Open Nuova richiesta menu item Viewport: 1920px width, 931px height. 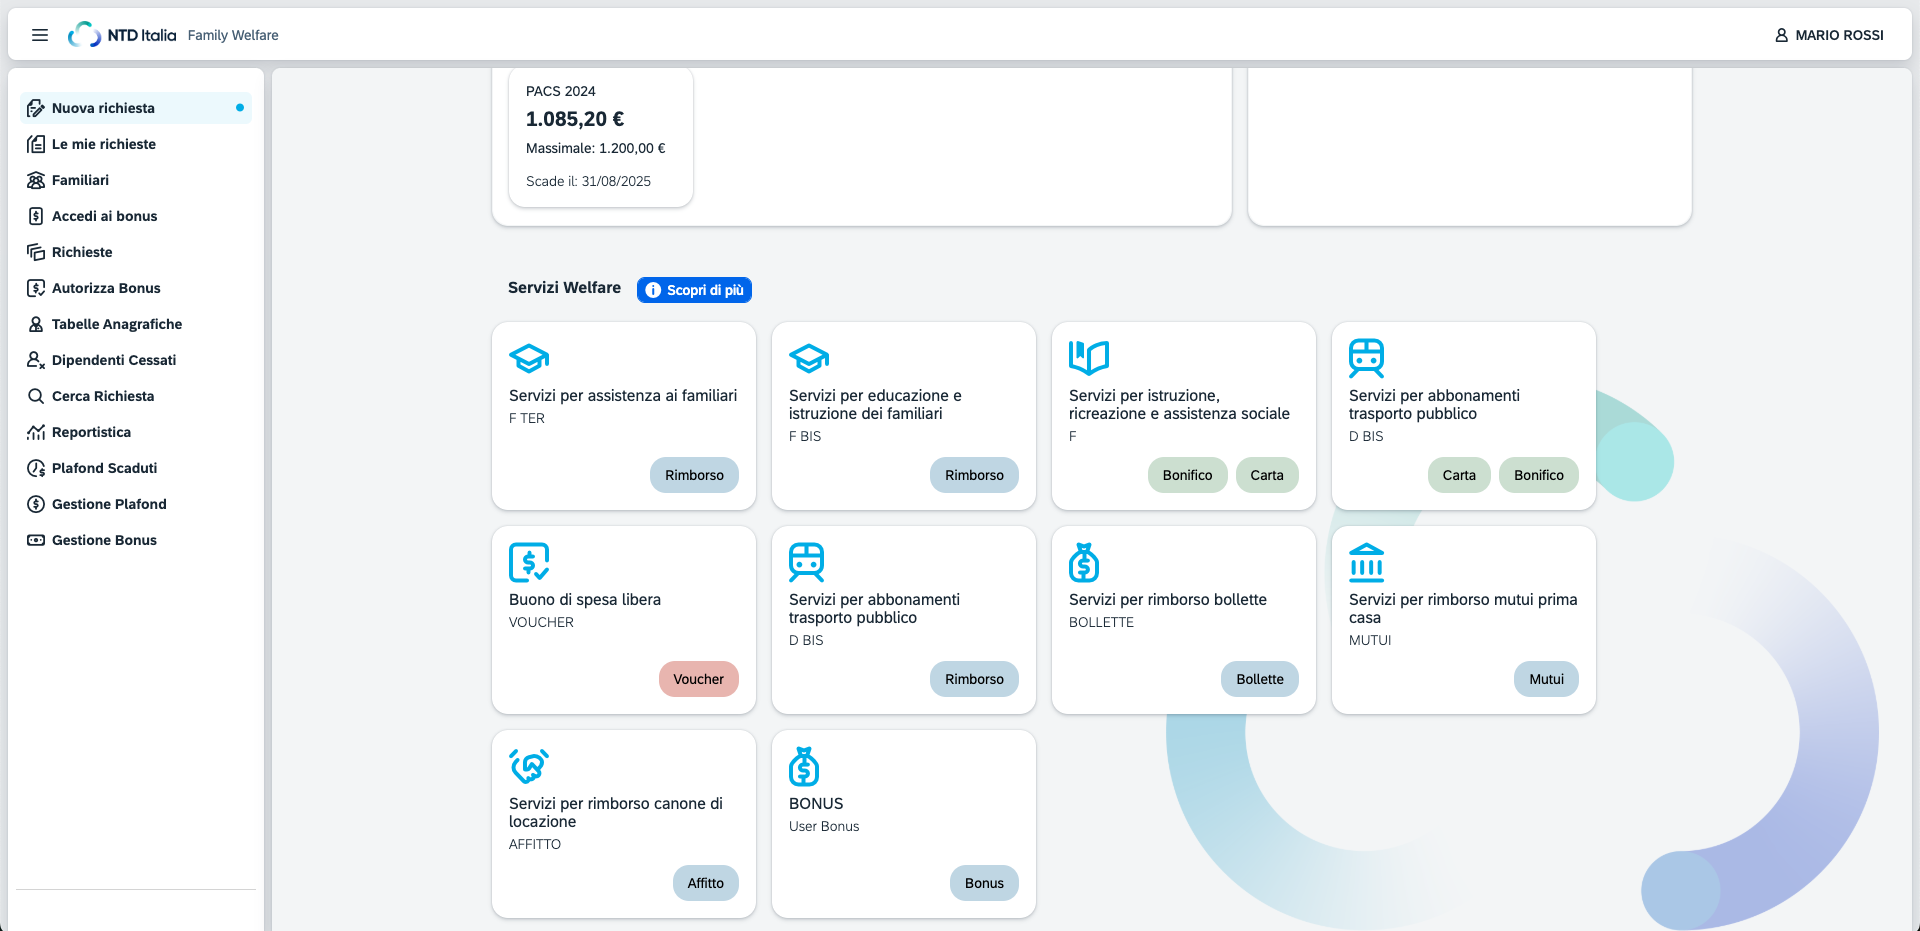(136, 108)
